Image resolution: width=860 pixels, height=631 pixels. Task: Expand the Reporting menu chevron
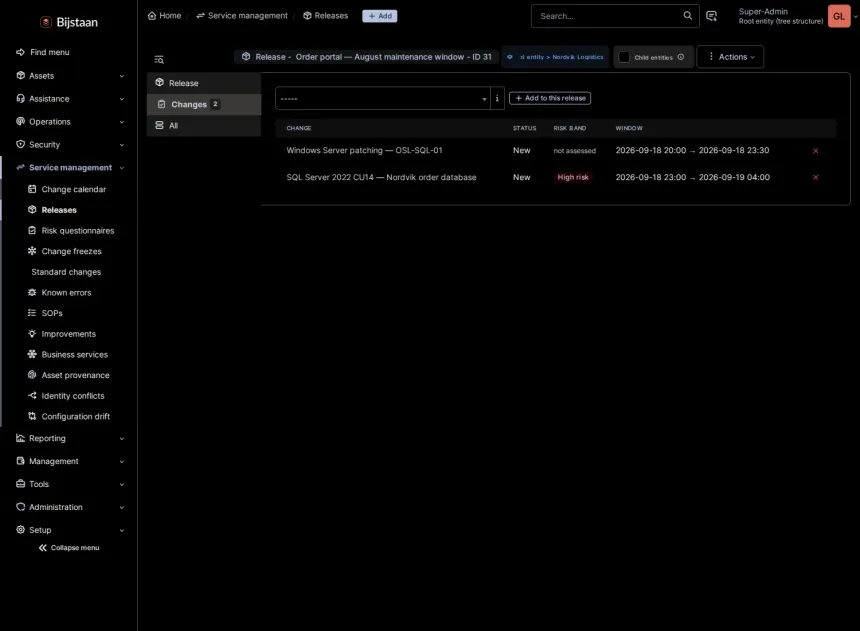click(122, 438)
